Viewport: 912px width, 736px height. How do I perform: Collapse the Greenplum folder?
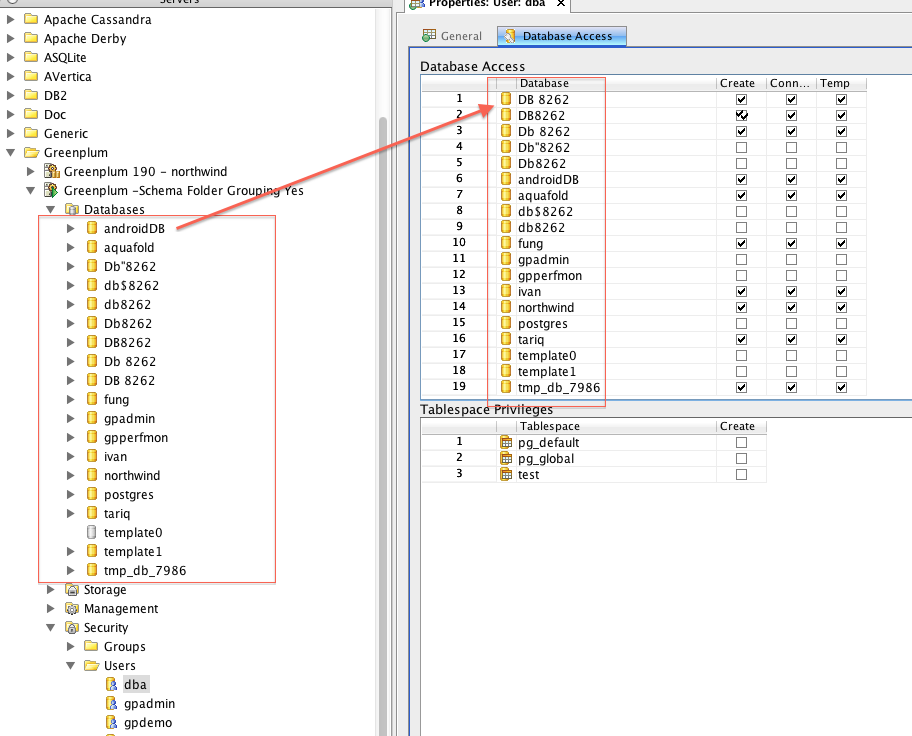10,152
